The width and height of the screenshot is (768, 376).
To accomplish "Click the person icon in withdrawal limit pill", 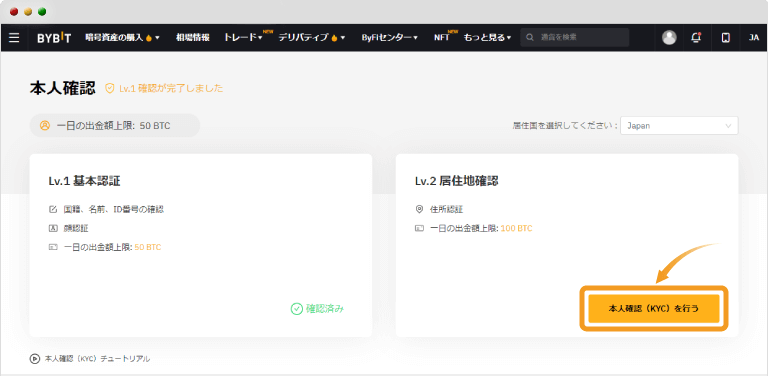I will coord(45,125).
